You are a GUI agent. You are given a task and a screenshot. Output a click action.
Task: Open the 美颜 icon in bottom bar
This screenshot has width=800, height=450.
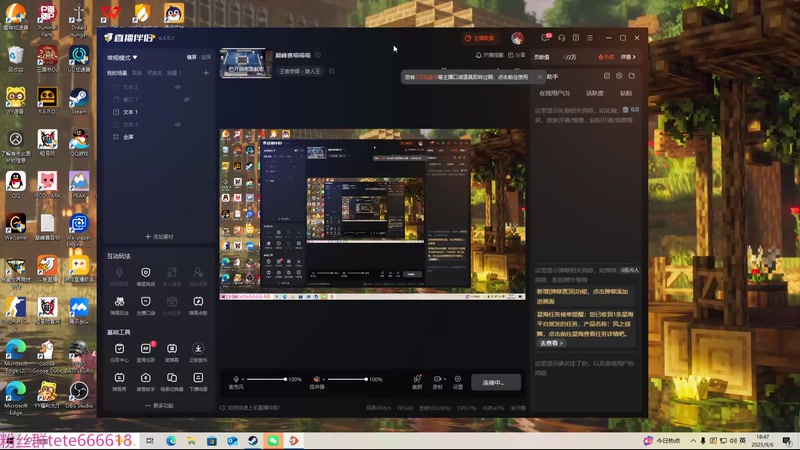pyautogui.click(x=417, y=382)
